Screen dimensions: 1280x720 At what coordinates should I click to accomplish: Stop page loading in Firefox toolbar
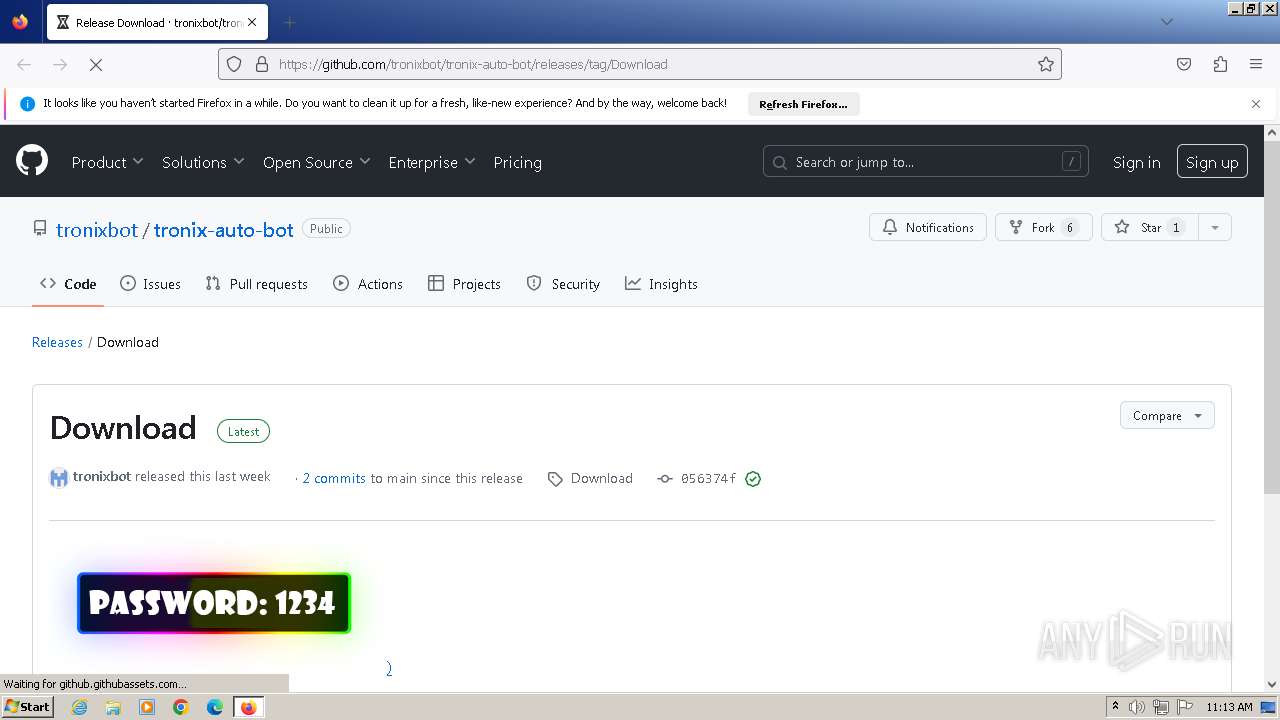(96, 64)
